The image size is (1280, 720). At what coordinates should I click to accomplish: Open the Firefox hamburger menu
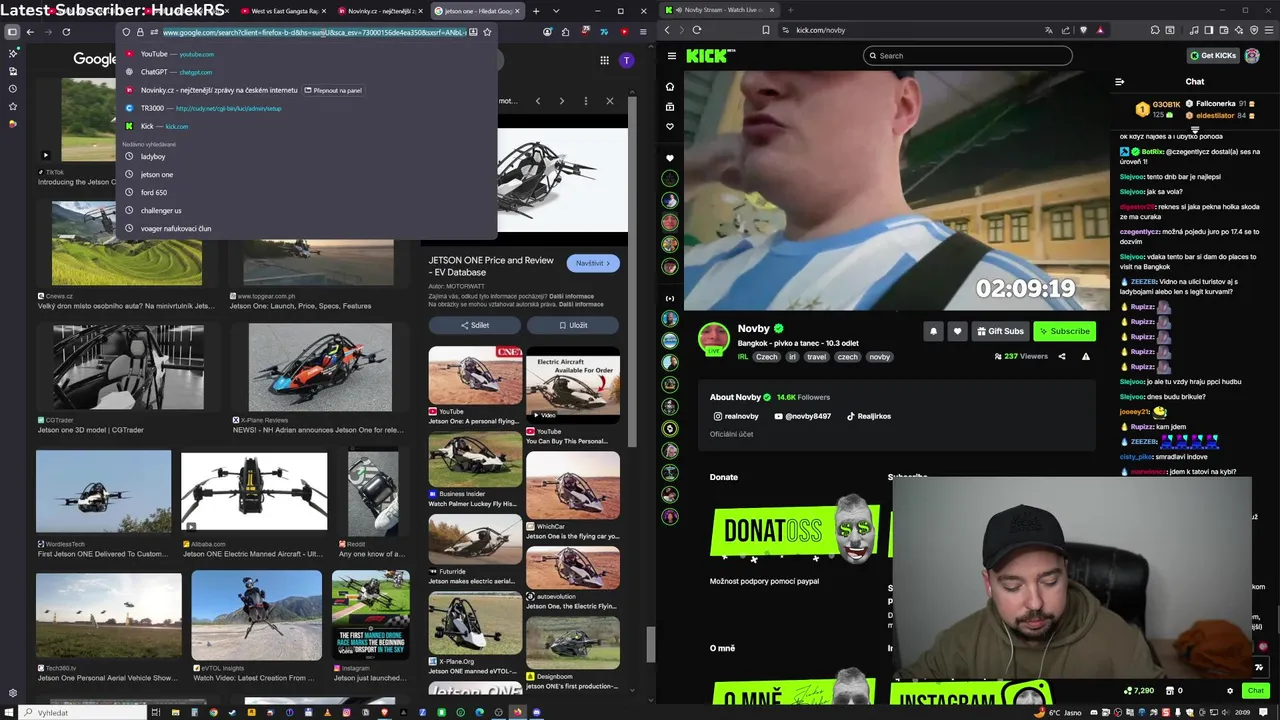coord(641,32)
